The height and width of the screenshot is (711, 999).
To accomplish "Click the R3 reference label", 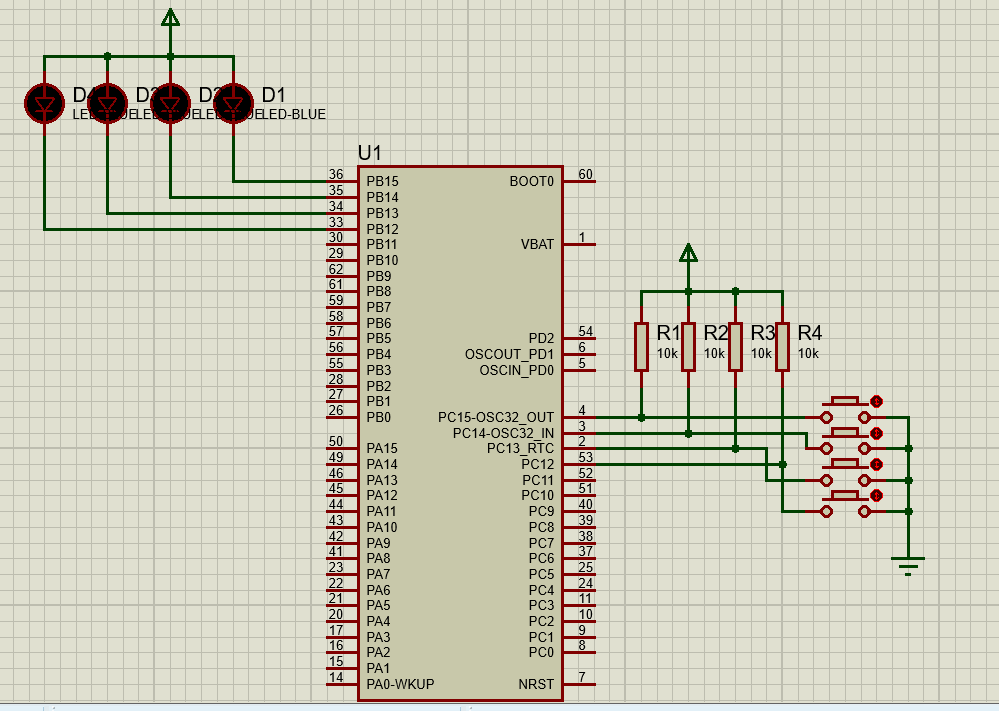I will point(762,333).
